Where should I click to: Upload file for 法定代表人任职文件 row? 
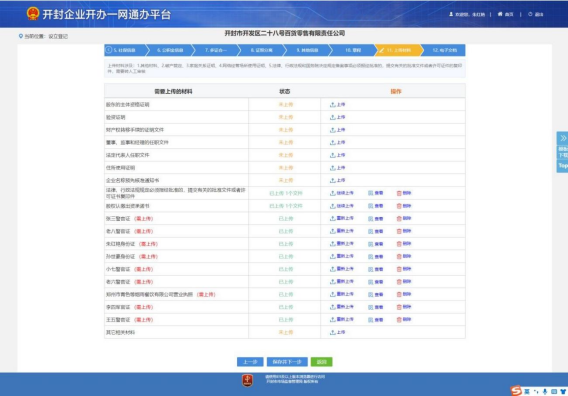(337, 155)
